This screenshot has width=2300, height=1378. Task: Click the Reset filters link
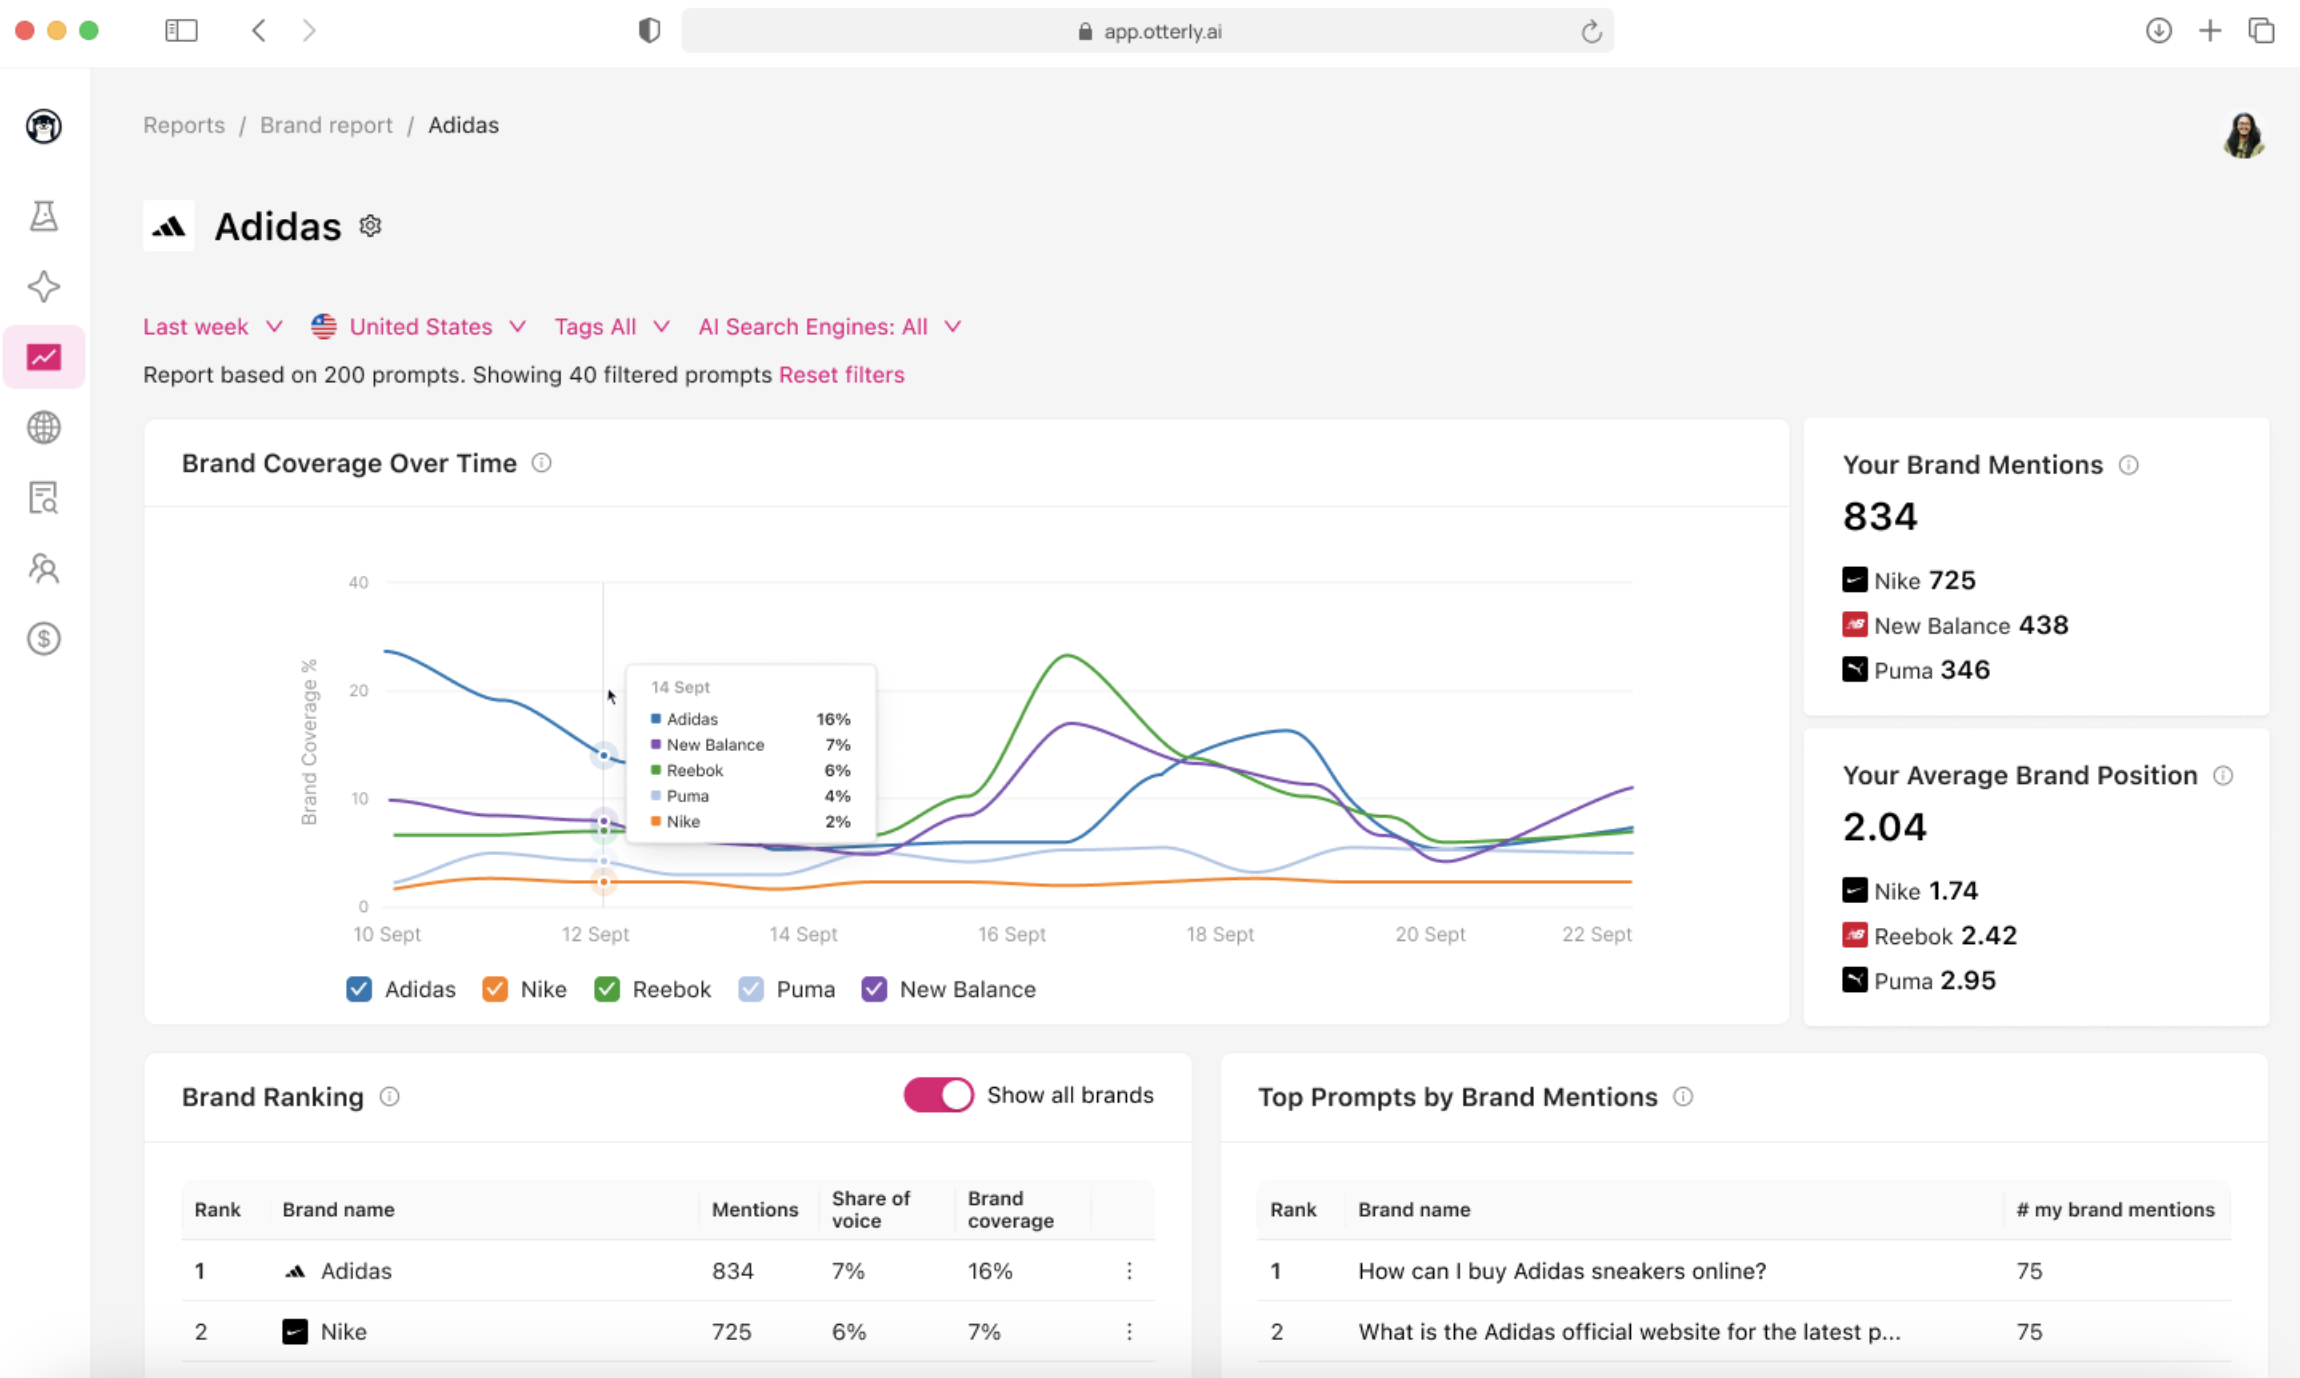point(841,375)
